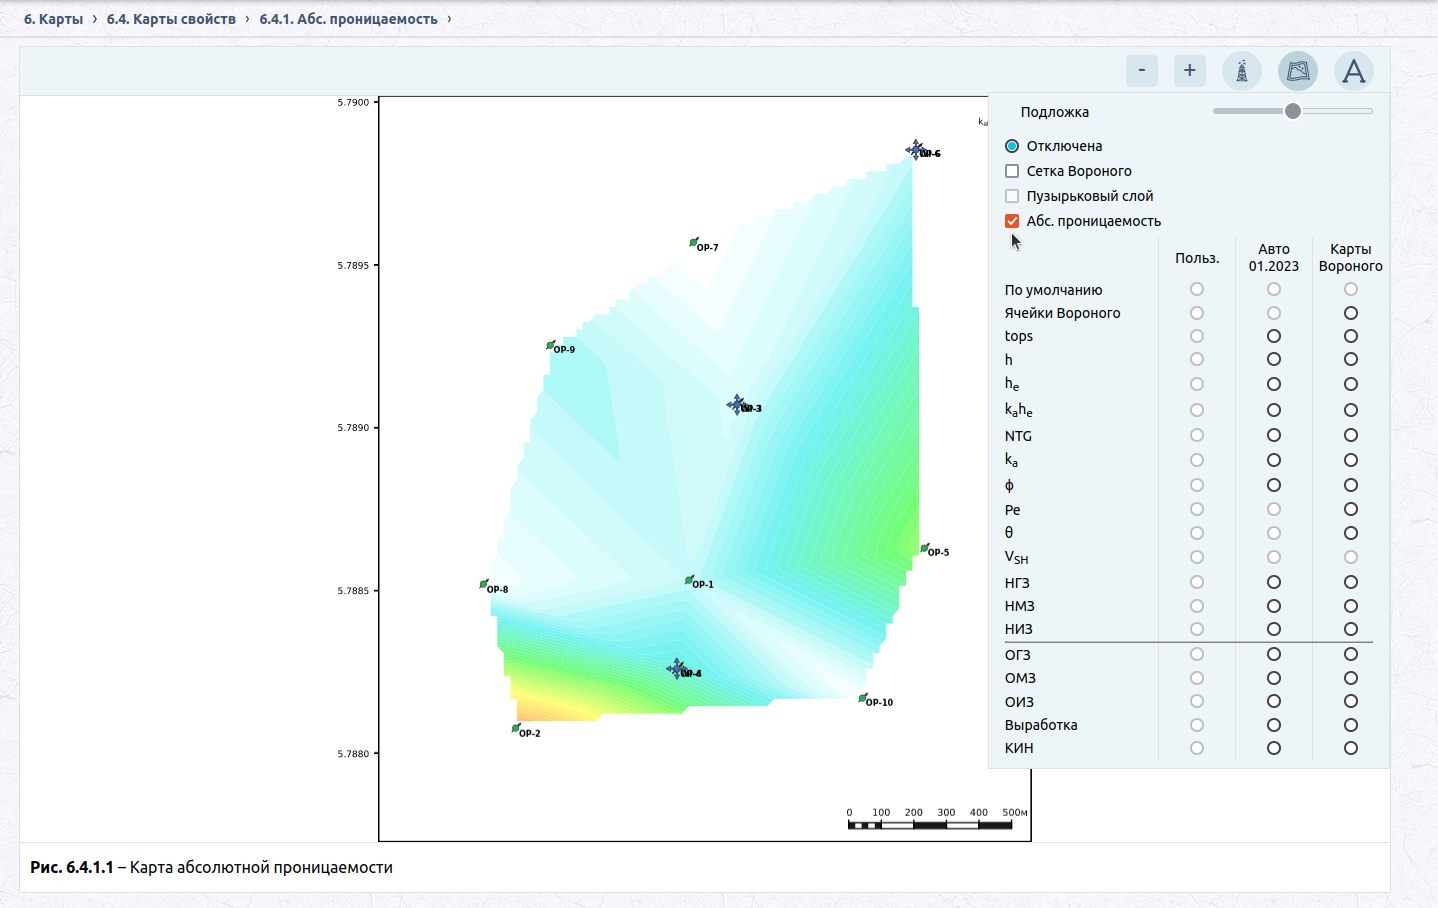This screenshot has width=1438, height=908.
Task: Zoom in with the plus button
Action: 1189,71
